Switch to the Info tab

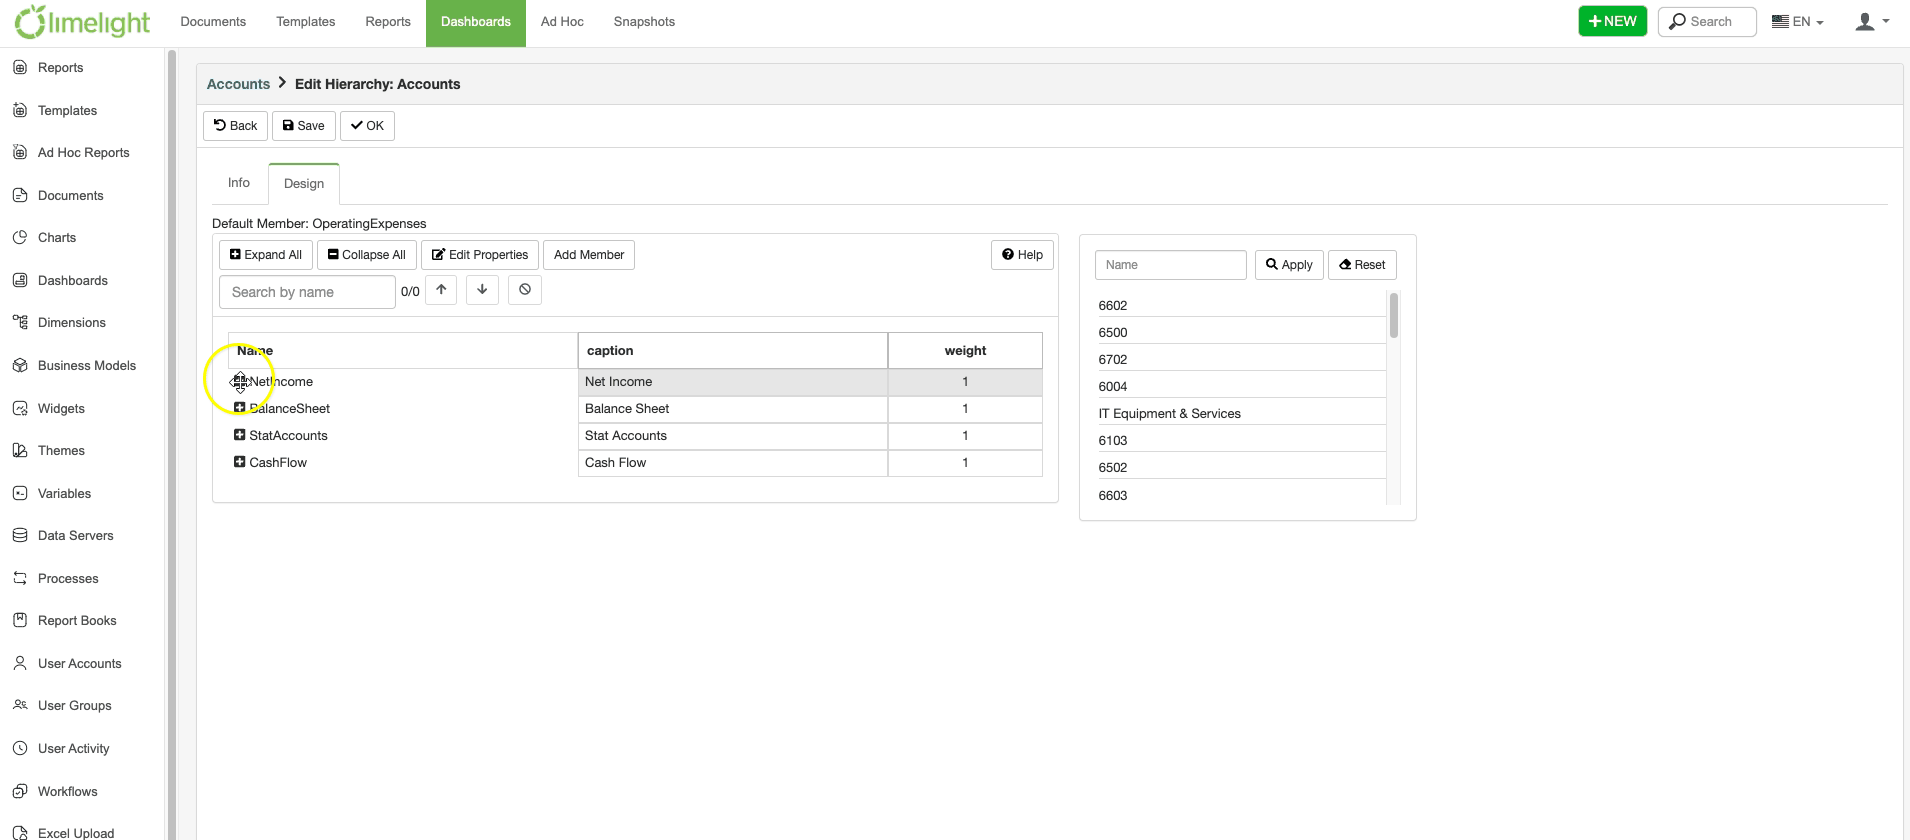coord(238,183)
